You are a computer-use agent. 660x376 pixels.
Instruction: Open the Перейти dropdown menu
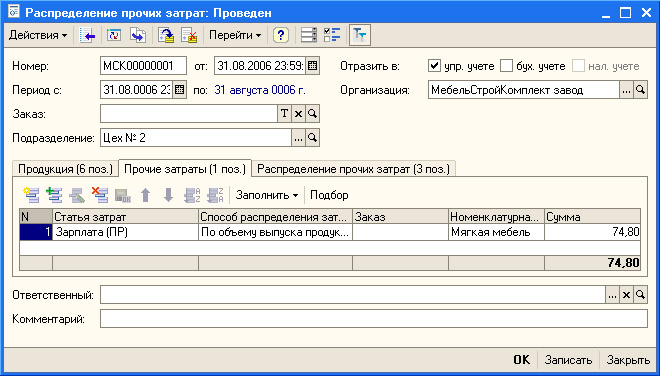(x=235, y=35)
